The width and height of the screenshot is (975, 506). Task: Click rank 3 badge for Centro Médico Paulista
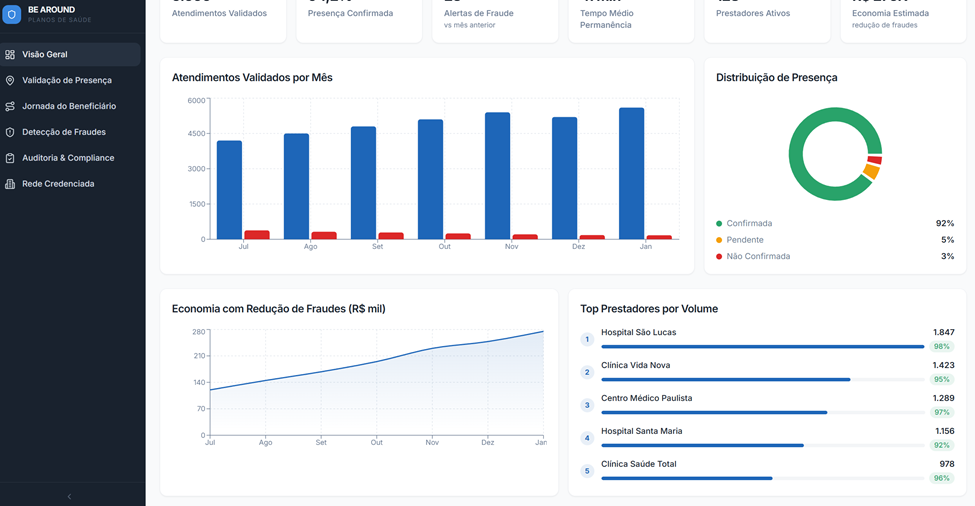click(587, 405)
